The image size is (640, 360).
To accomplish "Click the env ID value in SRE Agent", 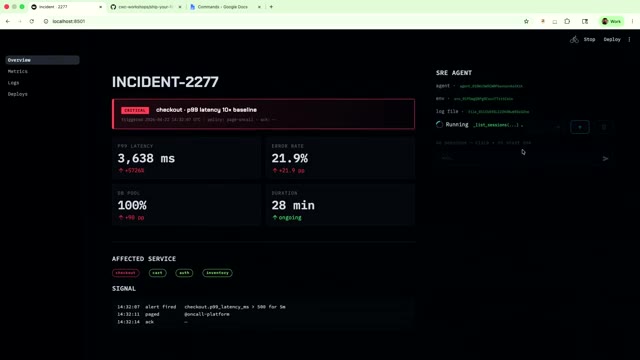I will (x=483, y=99).
